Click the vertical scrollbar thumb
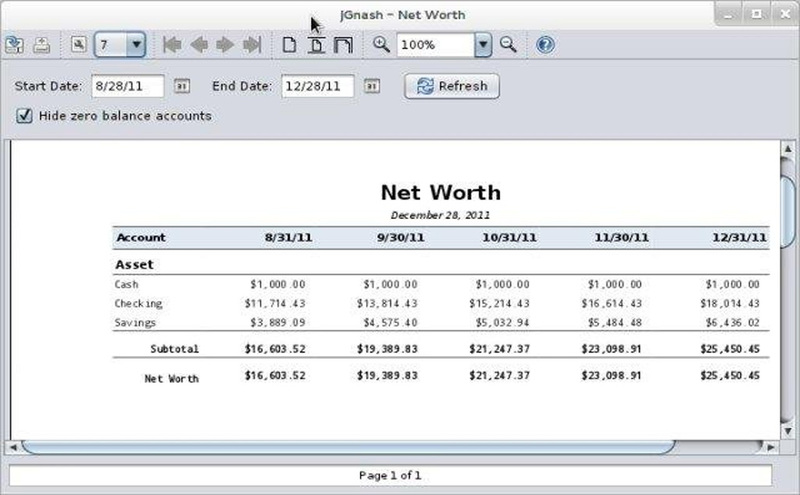The image size is (800, 495). click(787, 214)
